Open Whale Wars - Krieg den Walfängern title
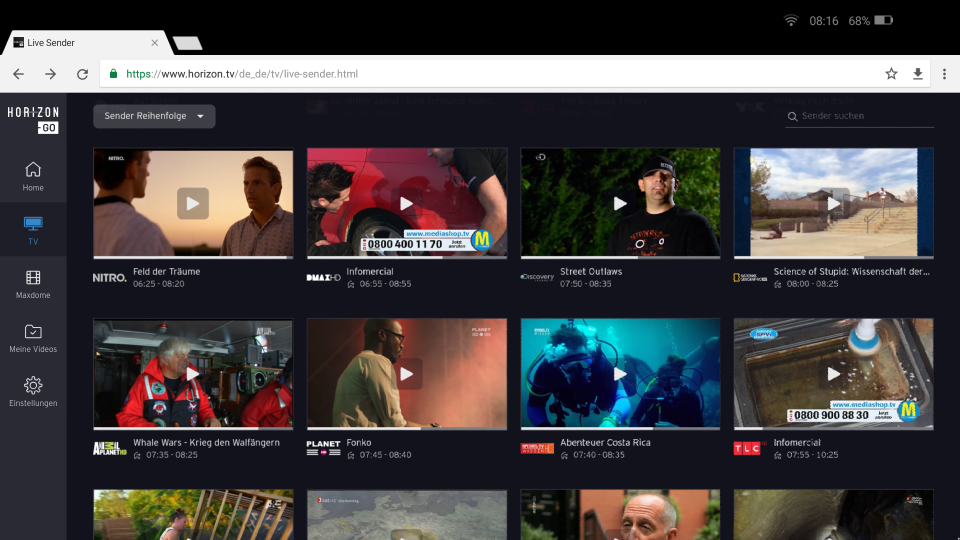Image resolution: width=960 pixels, height=540 pixels. tap(206, 442)
